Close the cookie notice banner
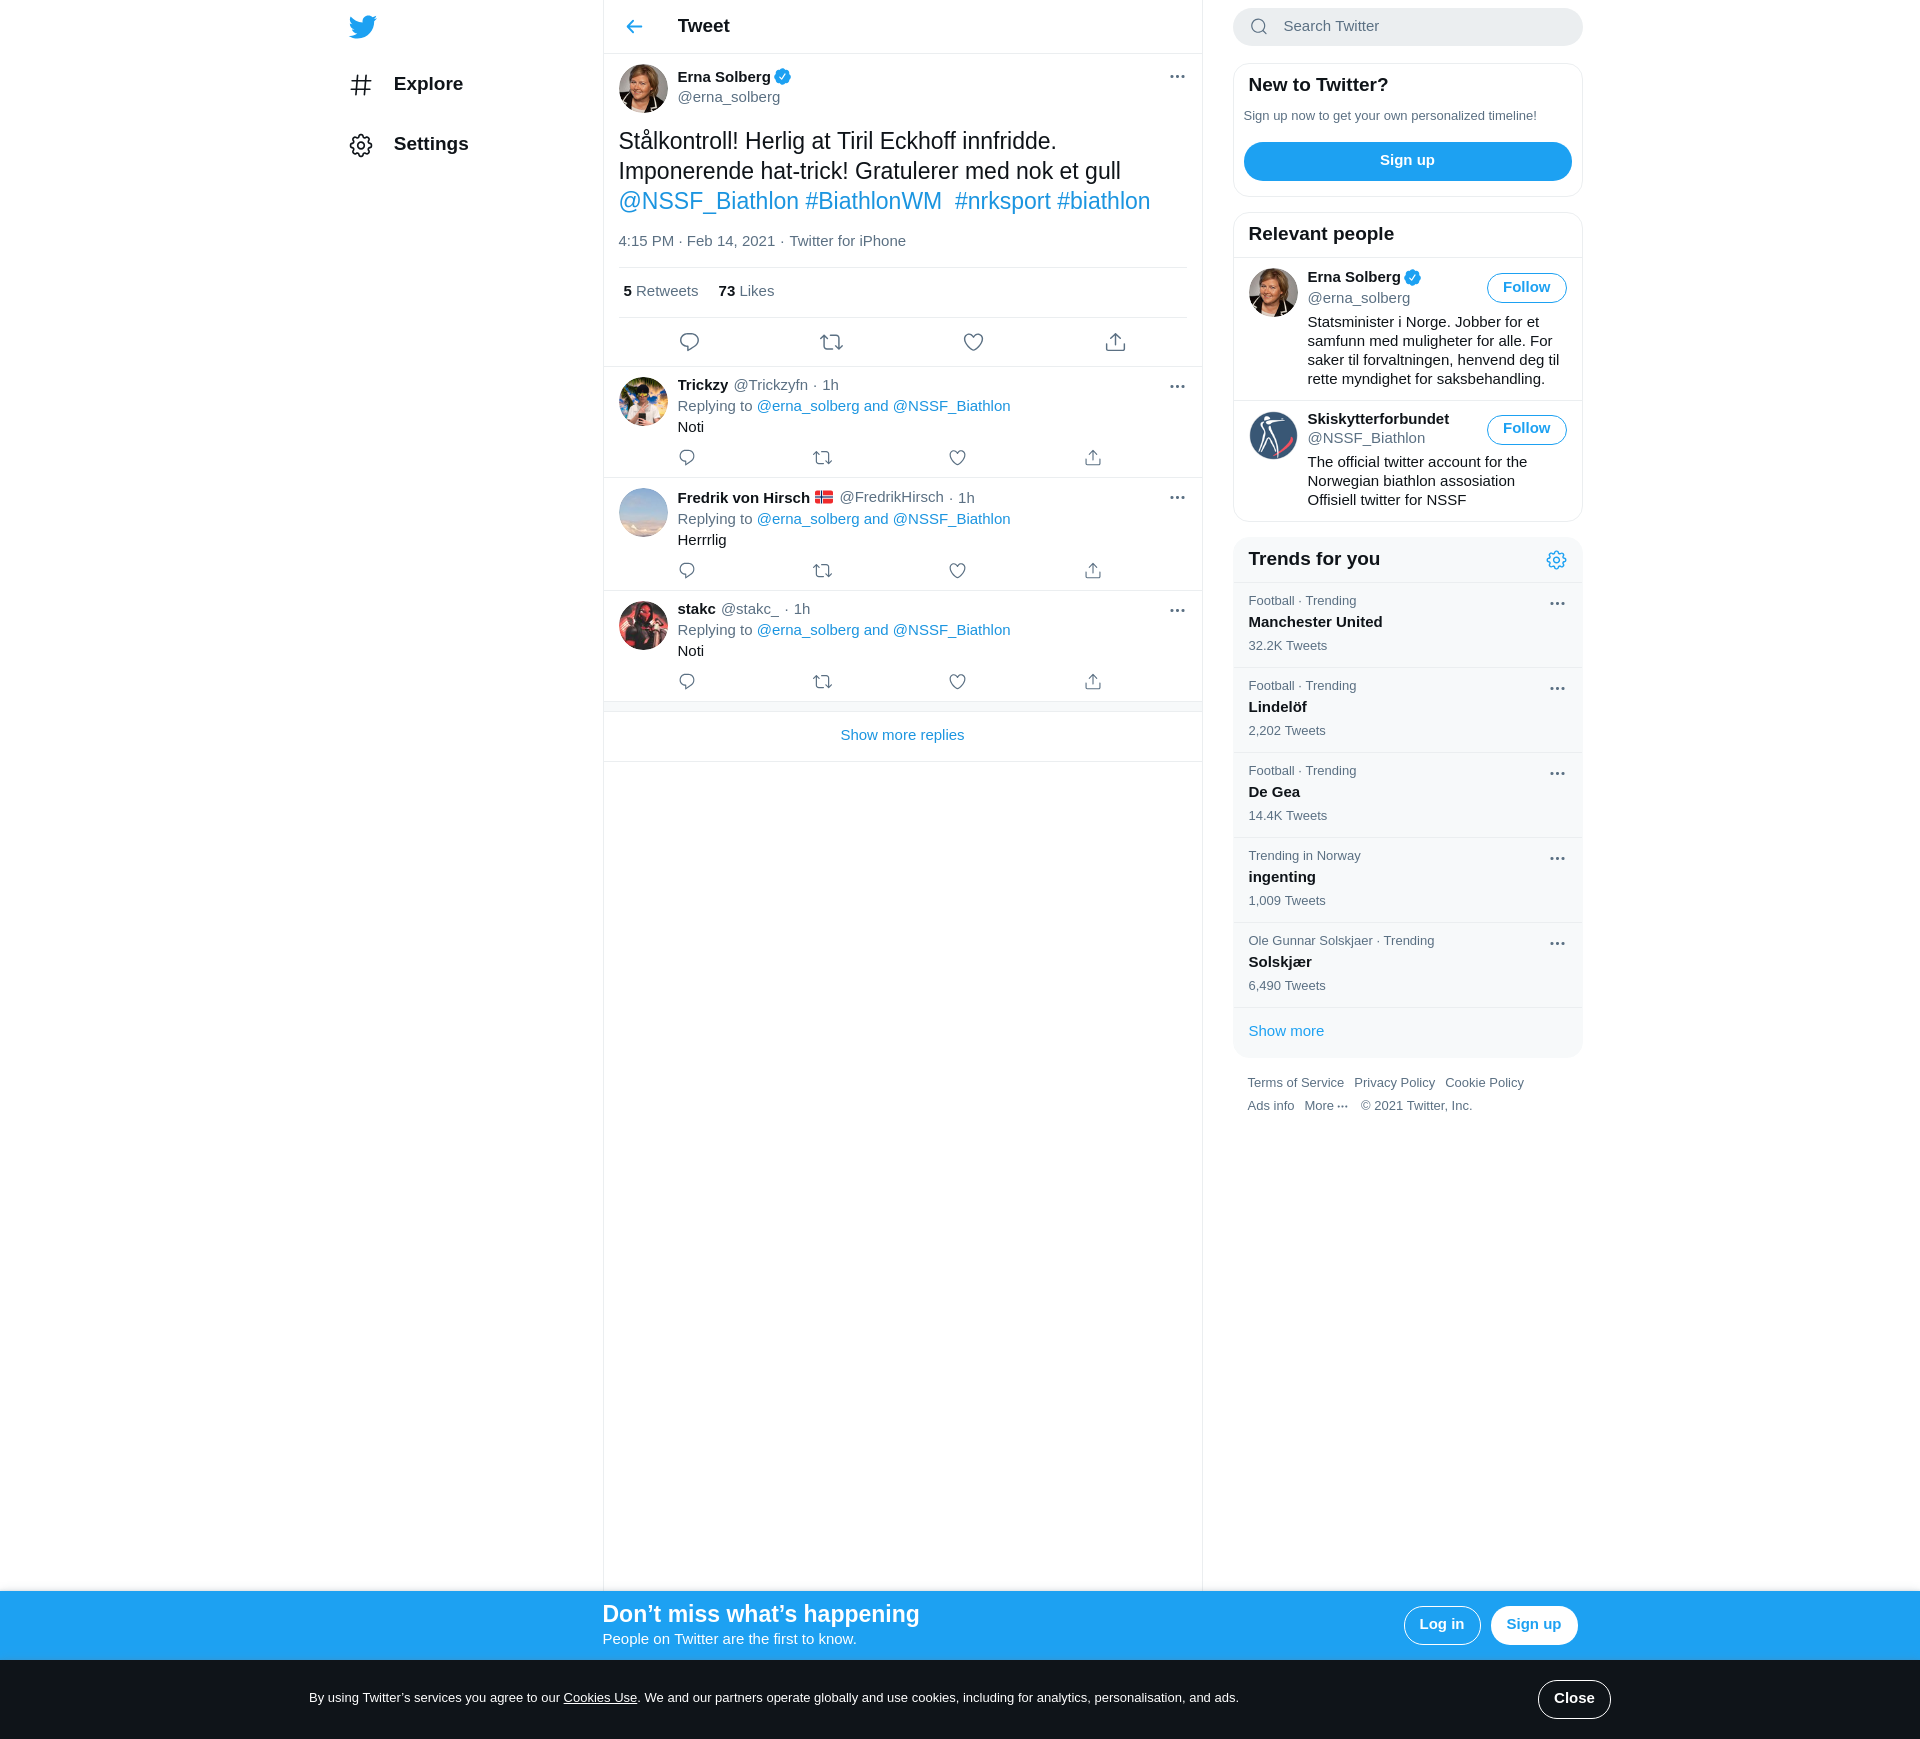The height and width of the screenshot is (1739, 1920). 1573,1699
